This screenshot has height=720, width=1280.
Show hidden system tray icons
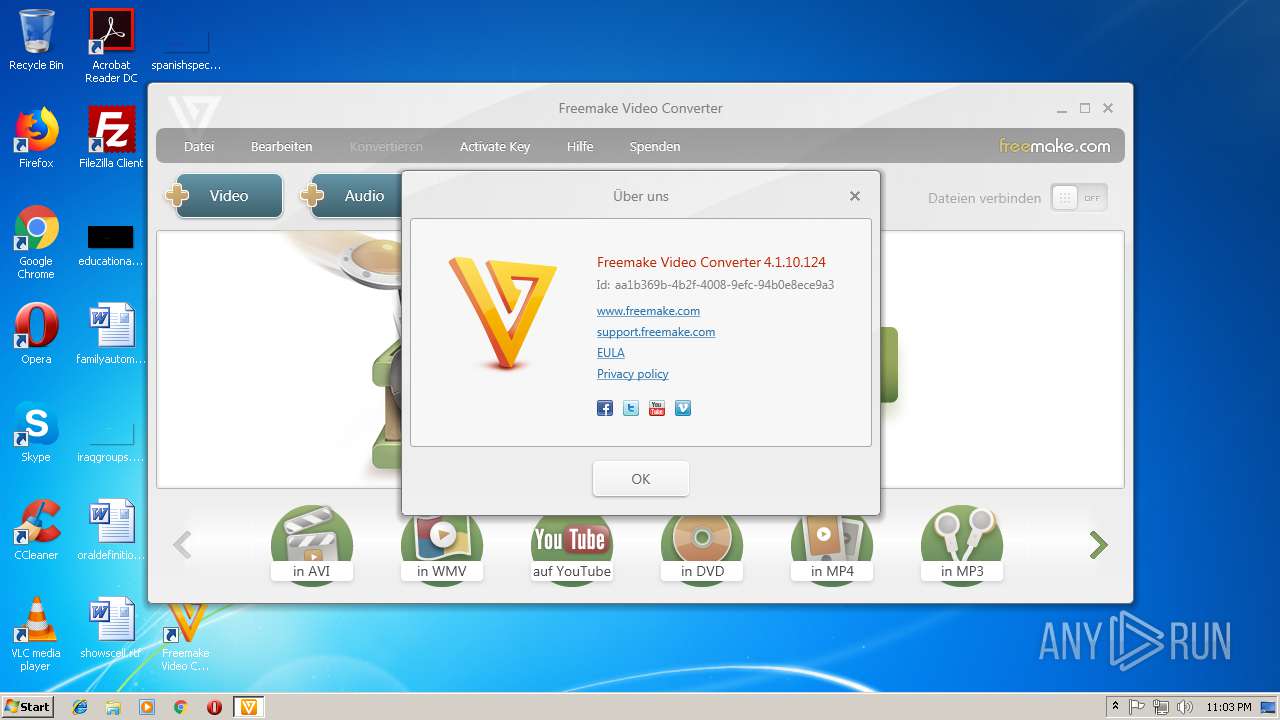click(x=1115, y=706)
